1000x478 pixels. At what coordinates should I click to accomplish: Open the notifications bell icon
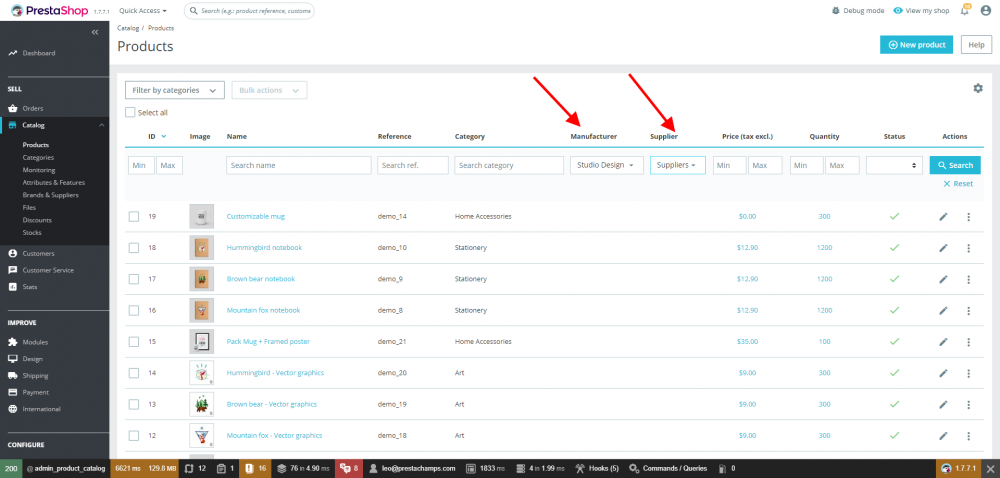(965, 11)
